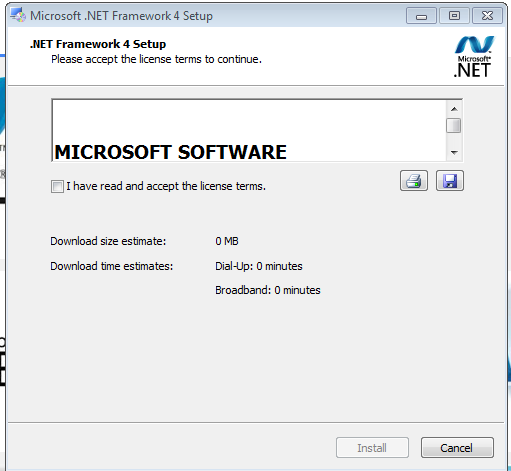Screen dimensions: 511x471
Task: Click license scrollbar up arrow
Action: pyautogui.click(x=454, y=109)
